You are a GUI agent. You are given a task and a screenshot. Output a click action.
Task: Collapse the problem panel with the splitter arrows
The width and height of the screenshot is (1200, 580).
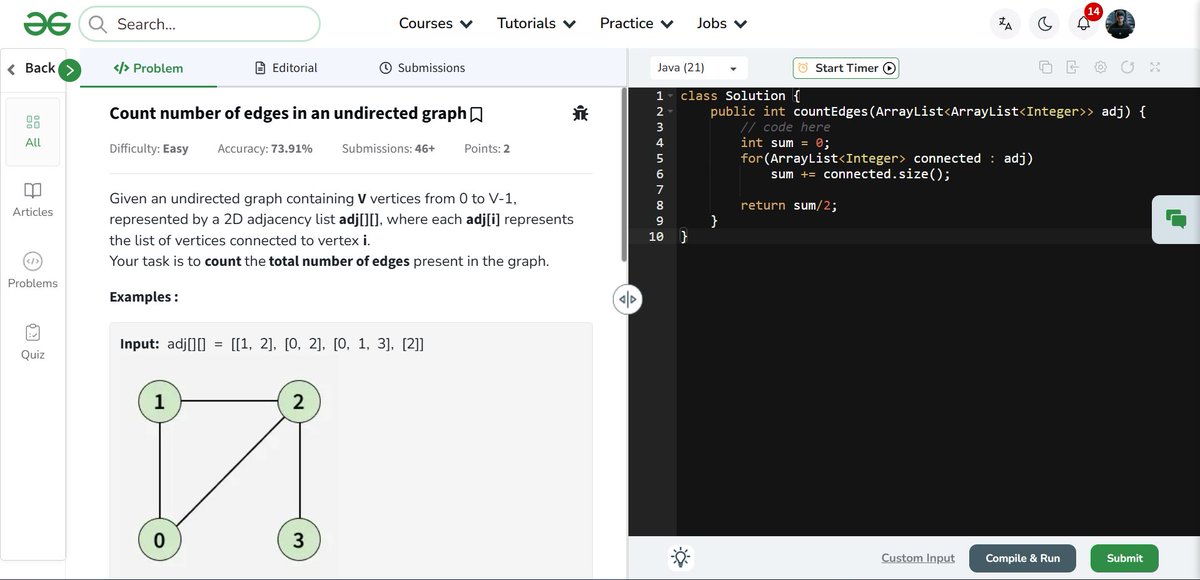point(627,298)
